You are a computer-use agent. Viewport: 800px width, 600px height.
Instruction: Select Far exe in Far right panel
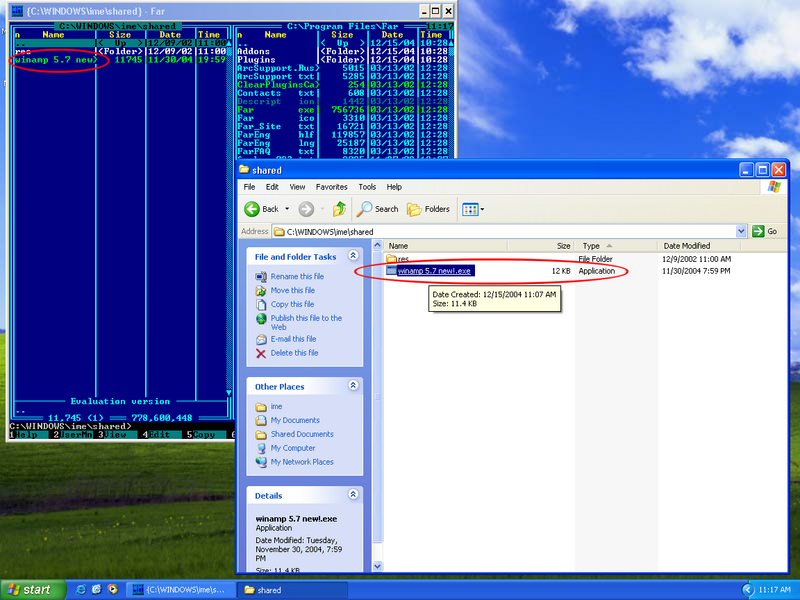[x=278, y=110]
